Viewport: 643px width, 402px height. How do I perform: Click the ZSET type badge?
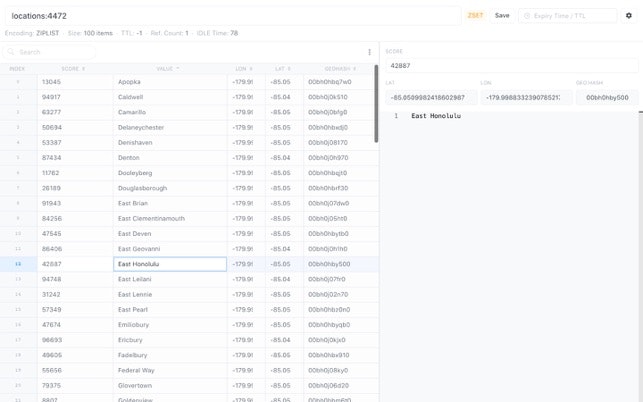(x=475, y=16)
